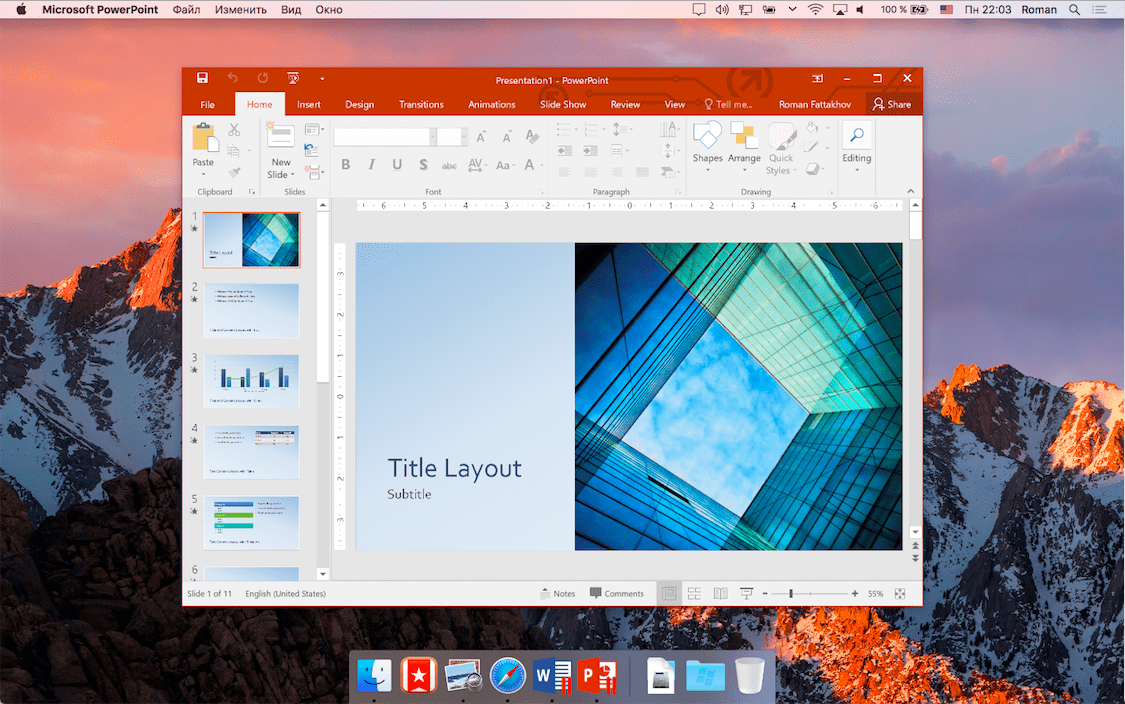Viewport: 1125px width, 704px height.
Task: Cut selection with the scissors icon
Action: point(234,130)
